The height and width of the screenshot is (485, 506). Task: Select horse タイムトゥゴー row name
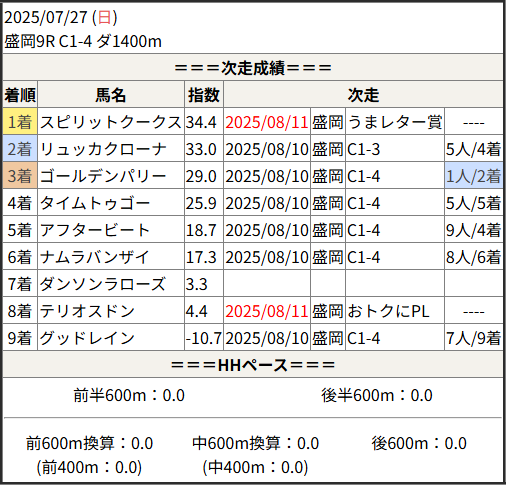95,203
